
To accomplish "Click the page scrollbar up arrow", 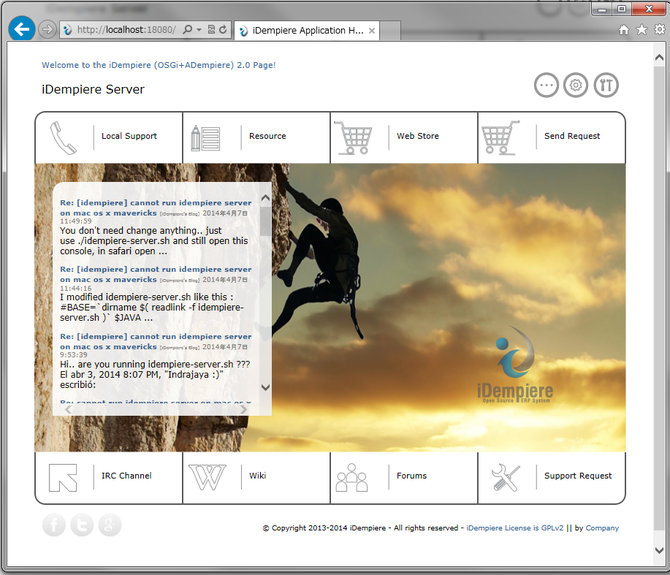I will (x=659, y=58).
